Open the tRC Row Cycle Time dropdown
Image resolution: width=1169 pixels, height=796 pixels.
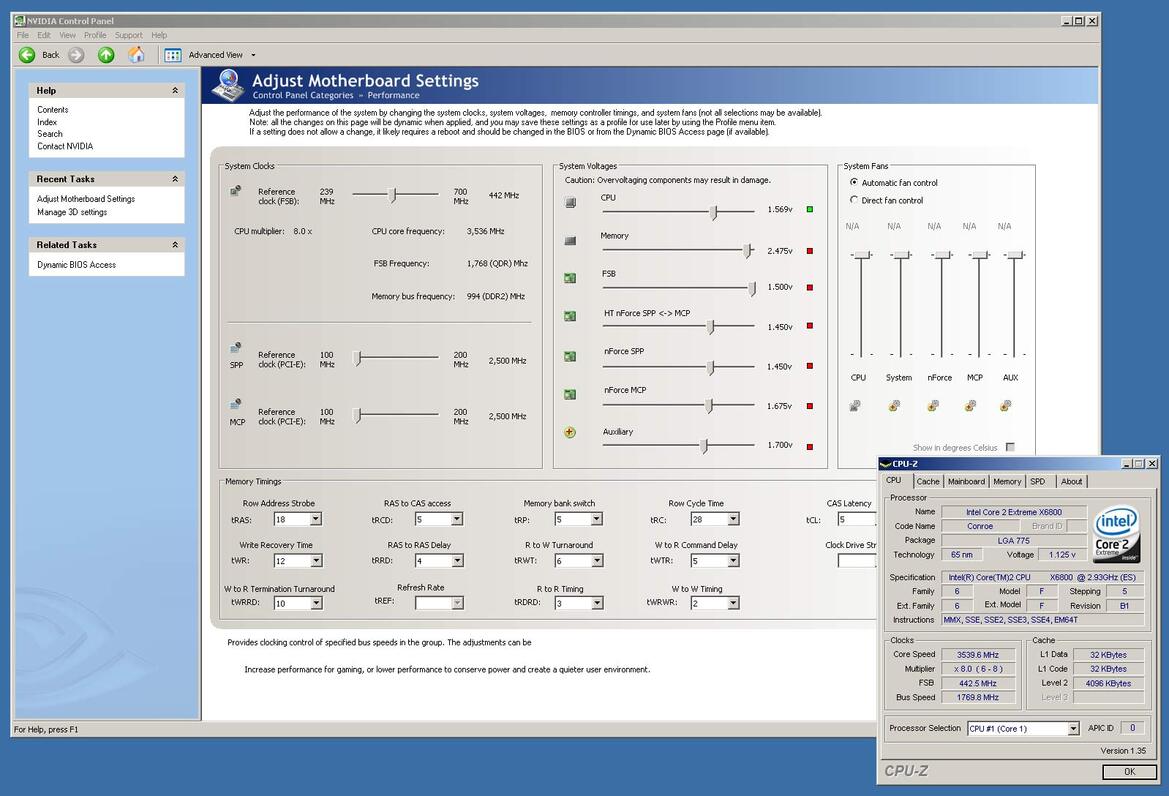pos(734,519)
